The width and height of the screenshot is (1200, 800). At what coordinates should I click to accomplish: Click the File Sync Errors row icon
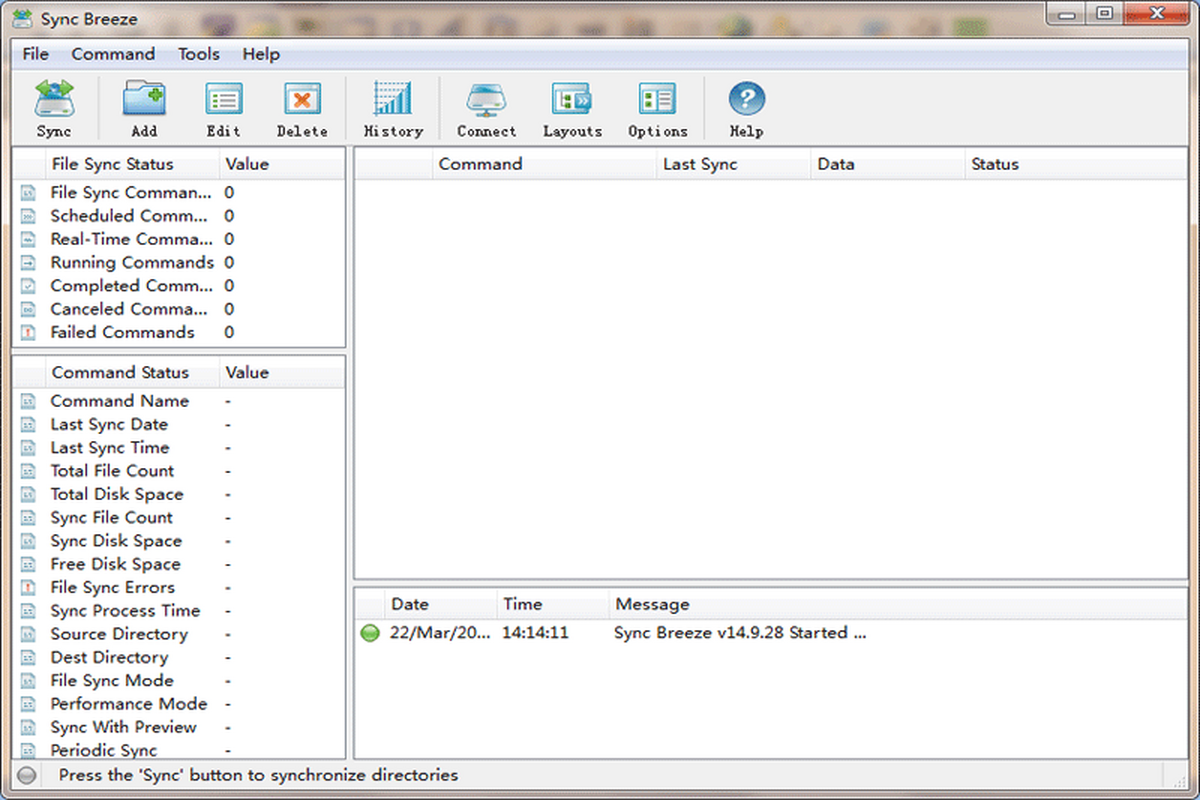coord(29,588)
